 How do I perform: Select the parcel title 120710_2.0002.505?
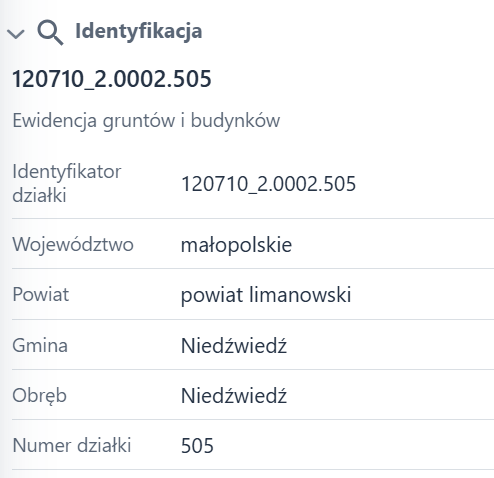click(x=112, y=79)
